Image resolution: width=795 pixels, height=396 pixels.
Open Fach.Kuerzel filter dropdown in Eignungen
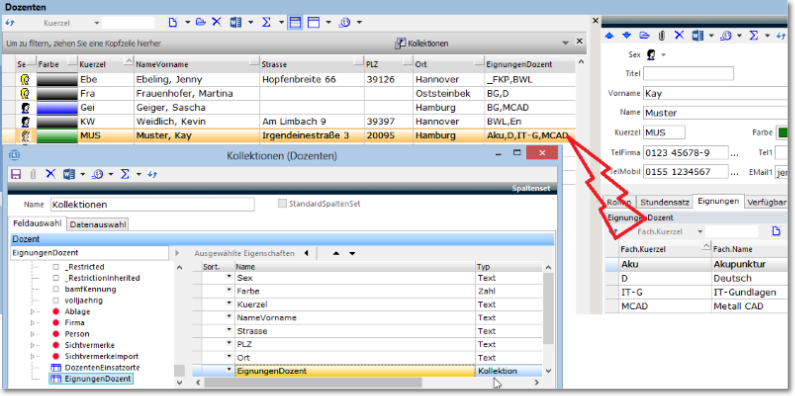click(x=700, y=232)
